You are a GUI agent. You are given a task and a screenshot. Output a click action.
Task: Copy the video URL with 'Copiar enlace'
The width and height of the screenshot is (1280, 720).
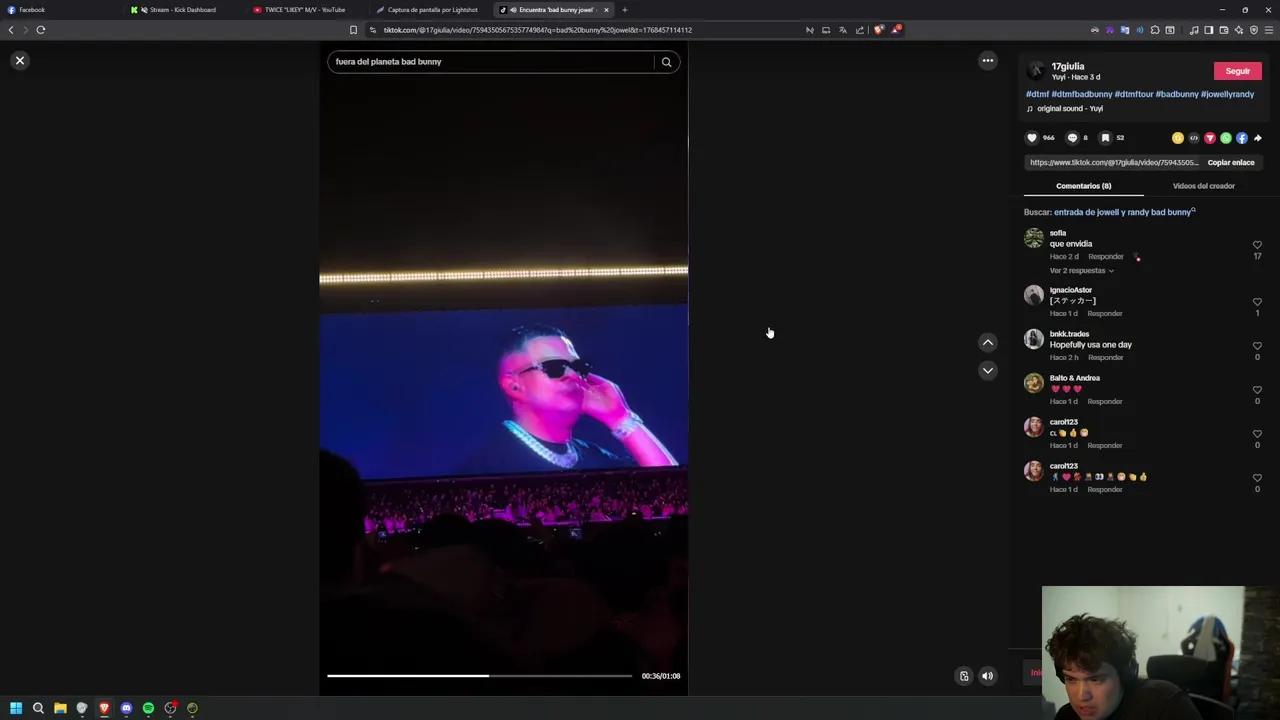pos(1230,162)
